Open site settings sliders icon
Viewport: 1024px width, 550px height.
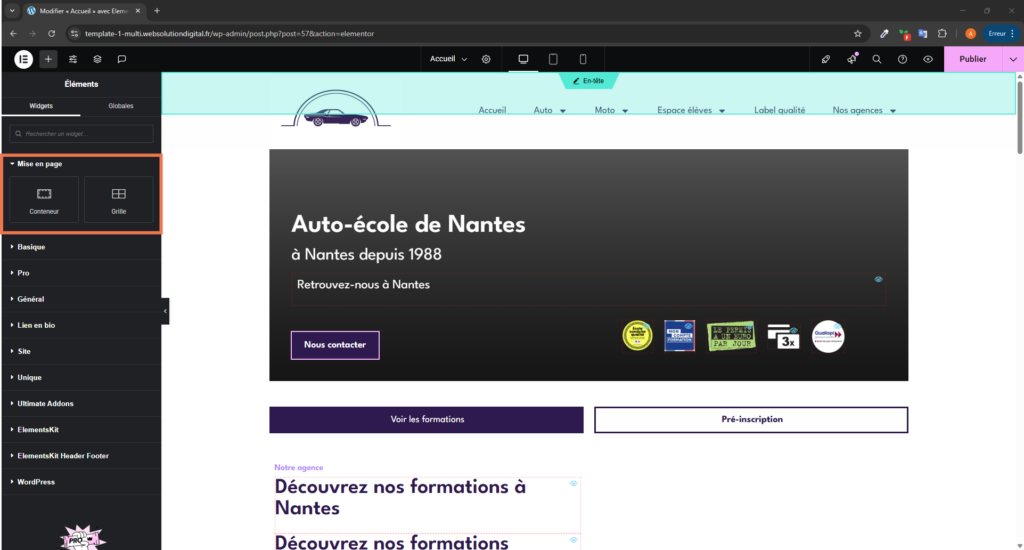pyautogui.click(x=73, y=59)
